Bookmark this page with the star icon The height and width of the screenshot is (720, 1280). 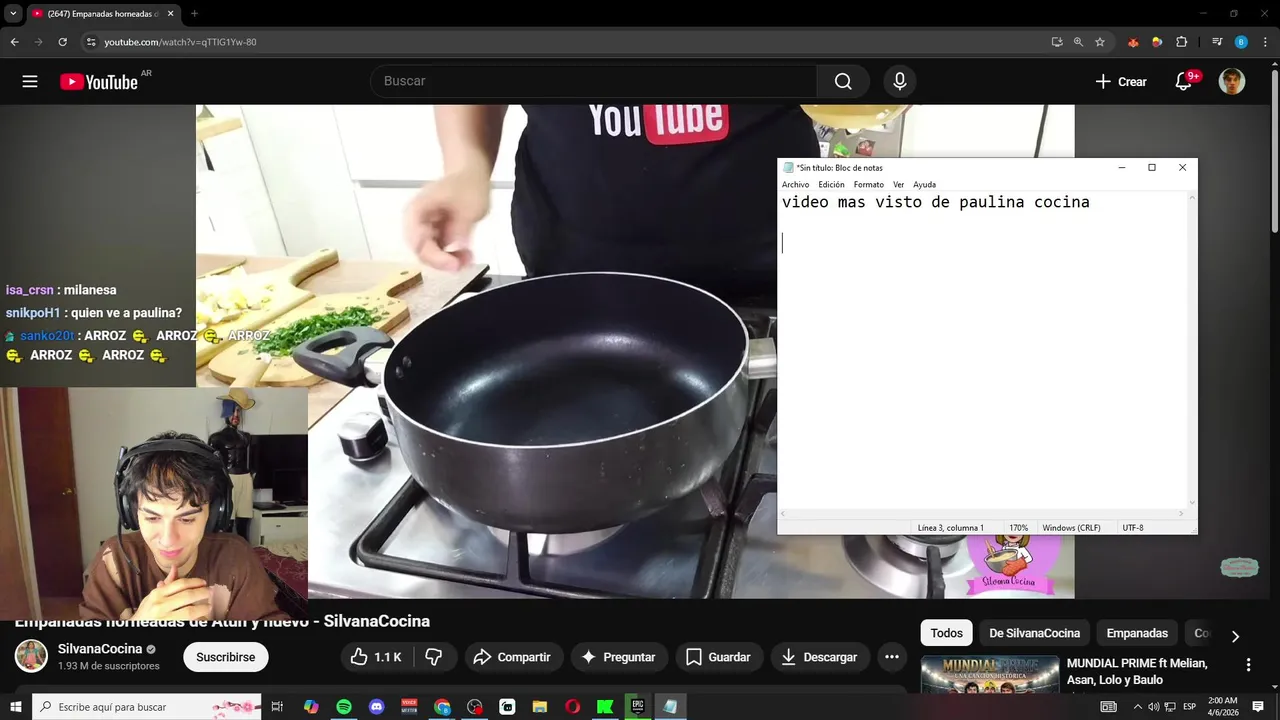tap(1100, 42)
